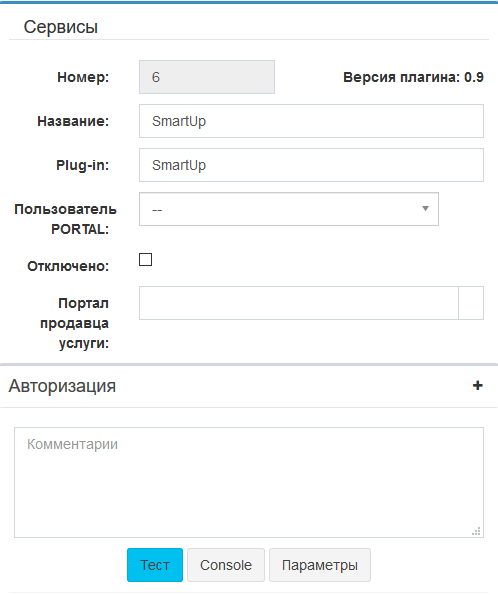The height and width of the screenshot is (595, 498).
Task: Click inside the Комментарии text area
Action: tap(249, 482)
